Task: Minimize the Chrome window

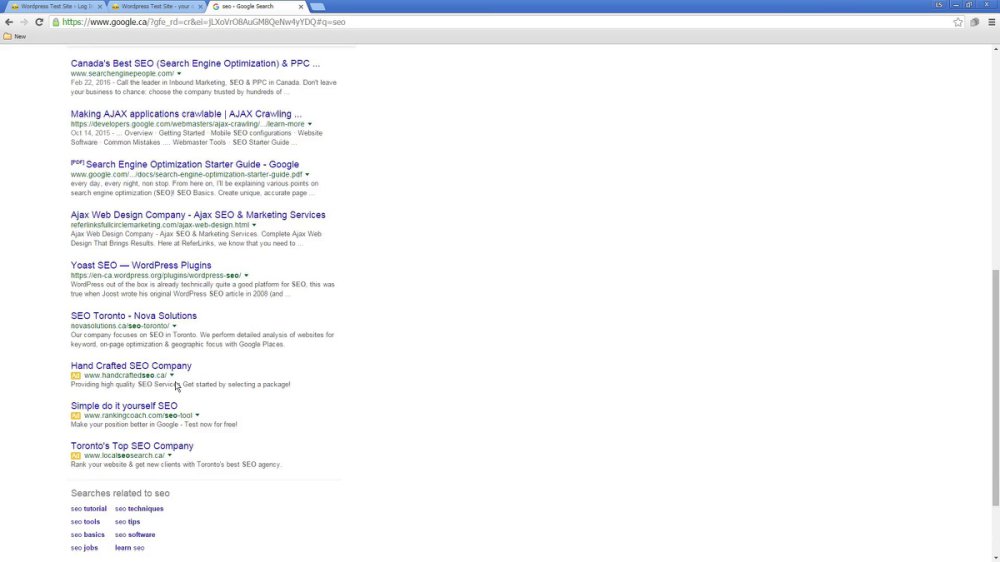Action: (955, 5)
